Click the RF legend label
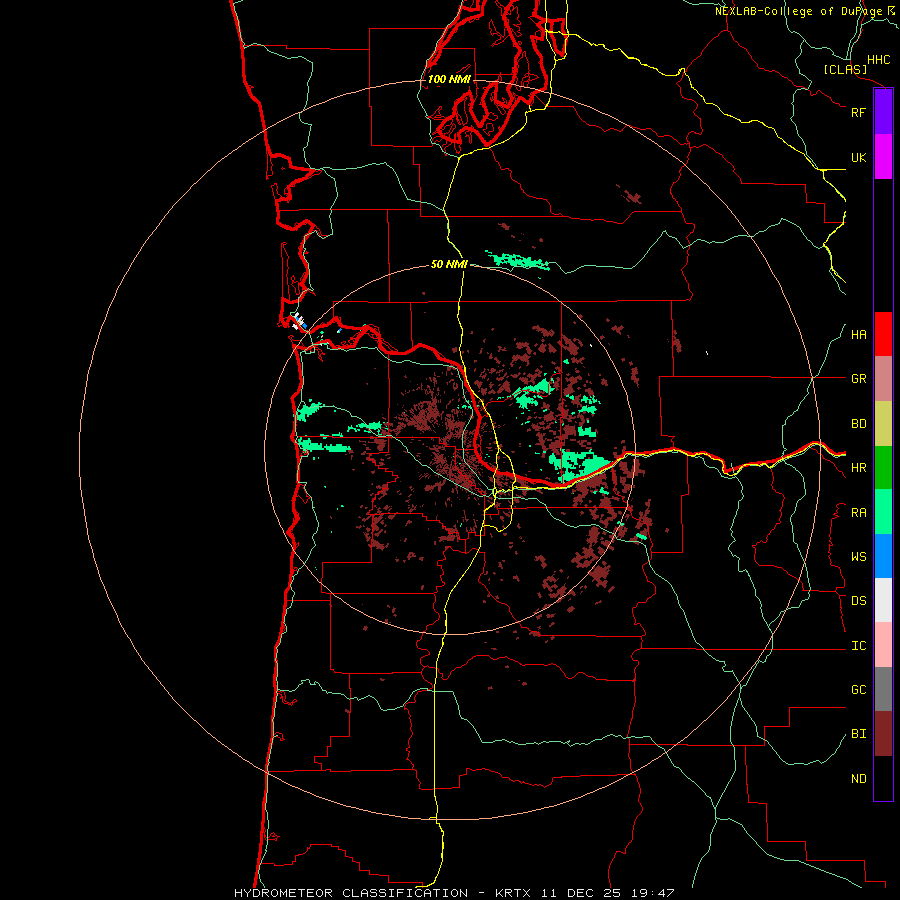This screenshot has width=900, height=900. pos(858,112)
